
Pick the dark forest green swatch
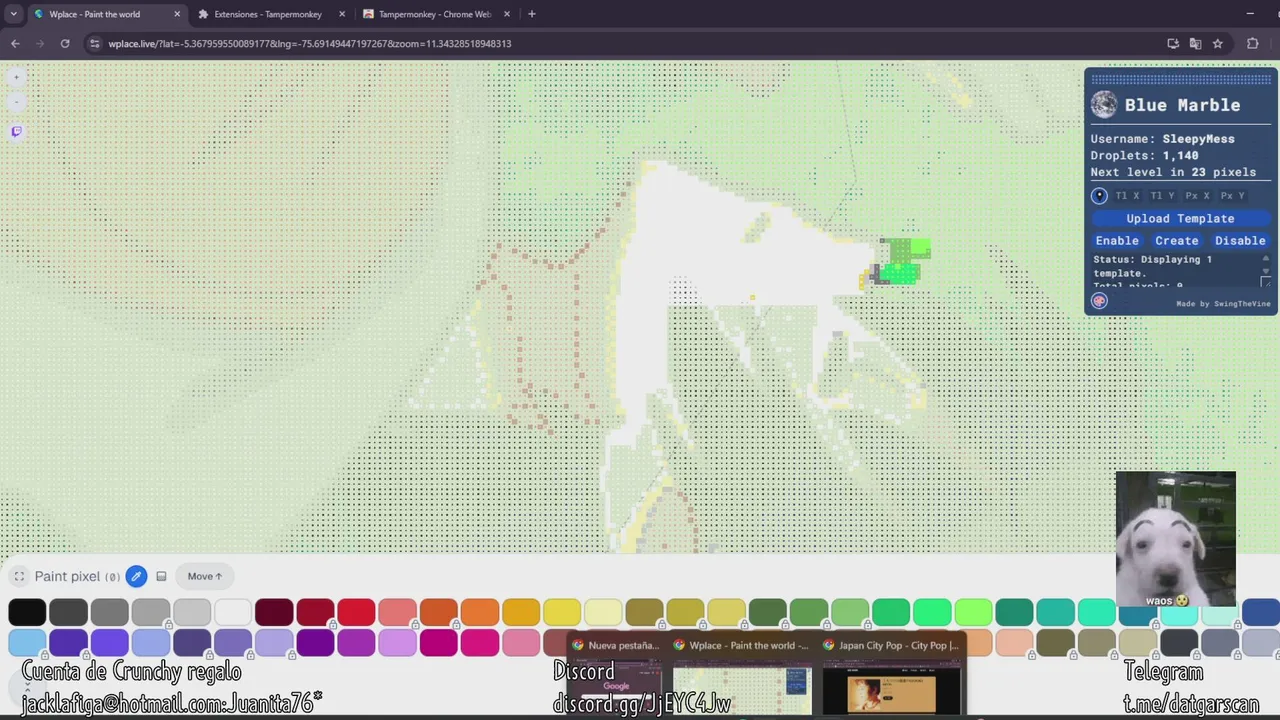pos(767,611)
